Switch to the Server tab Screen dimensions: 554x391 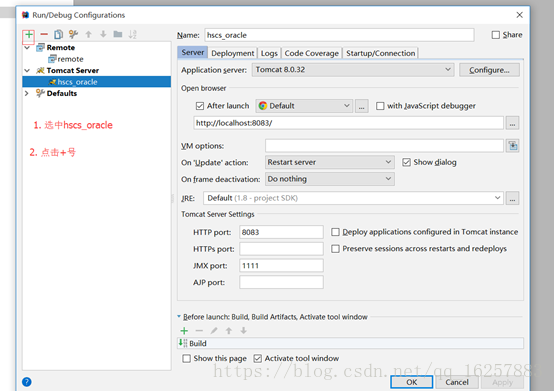(x=193, y=53)
